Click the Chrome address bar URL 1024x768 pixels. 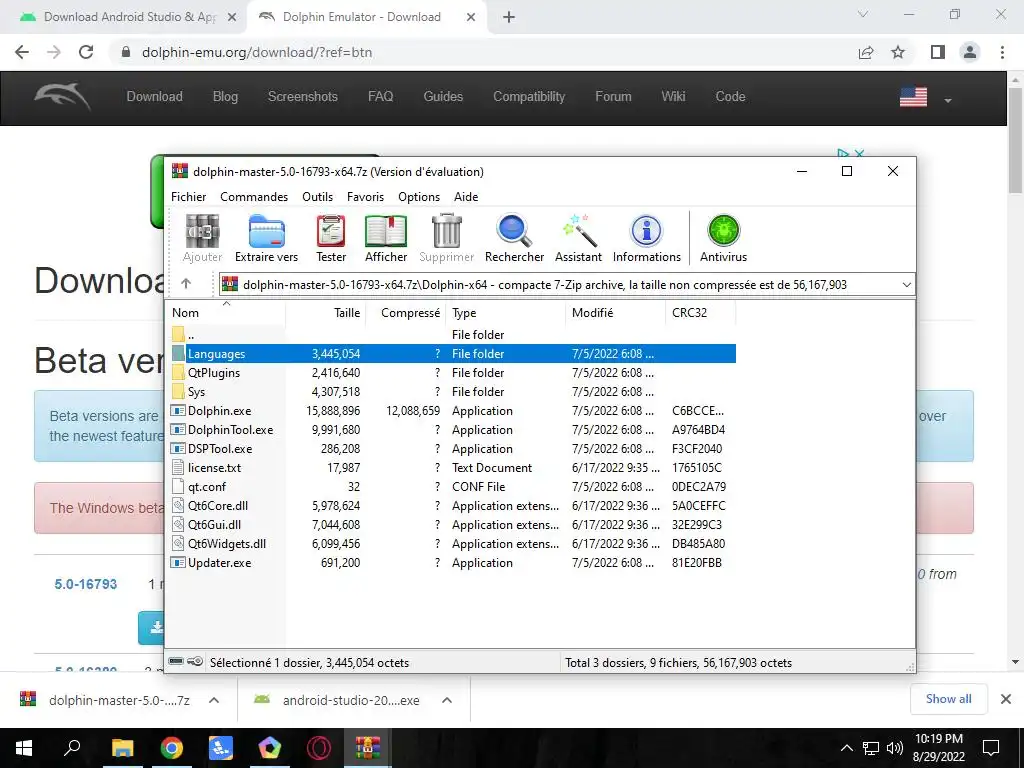[257, 52]
